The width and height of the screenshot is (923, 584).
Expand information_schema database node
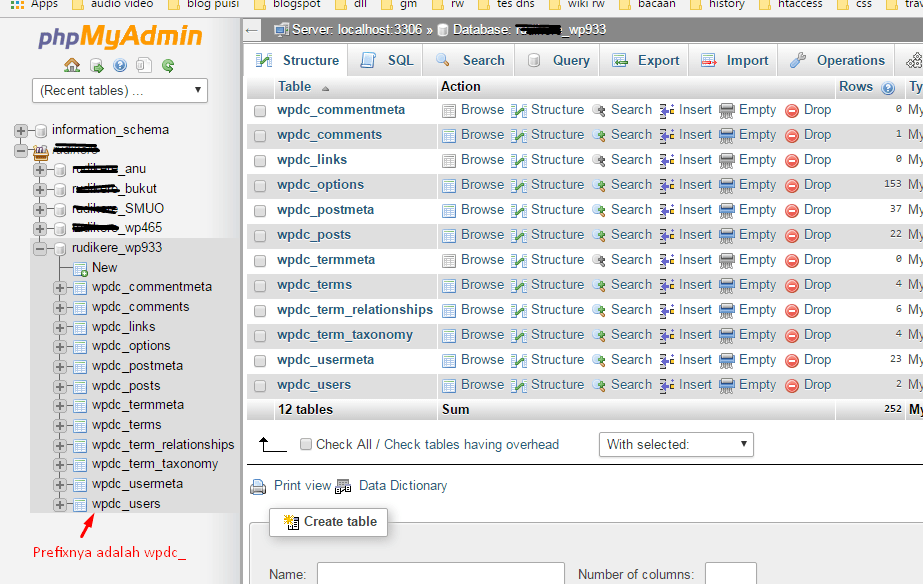[x=21, y=130]
